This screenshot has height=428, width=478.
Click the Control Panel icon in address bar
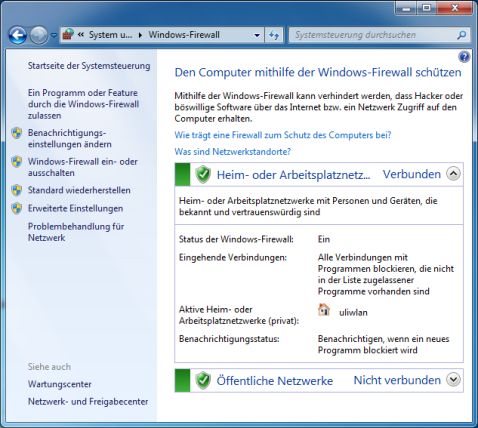click(x=68, y=35)
